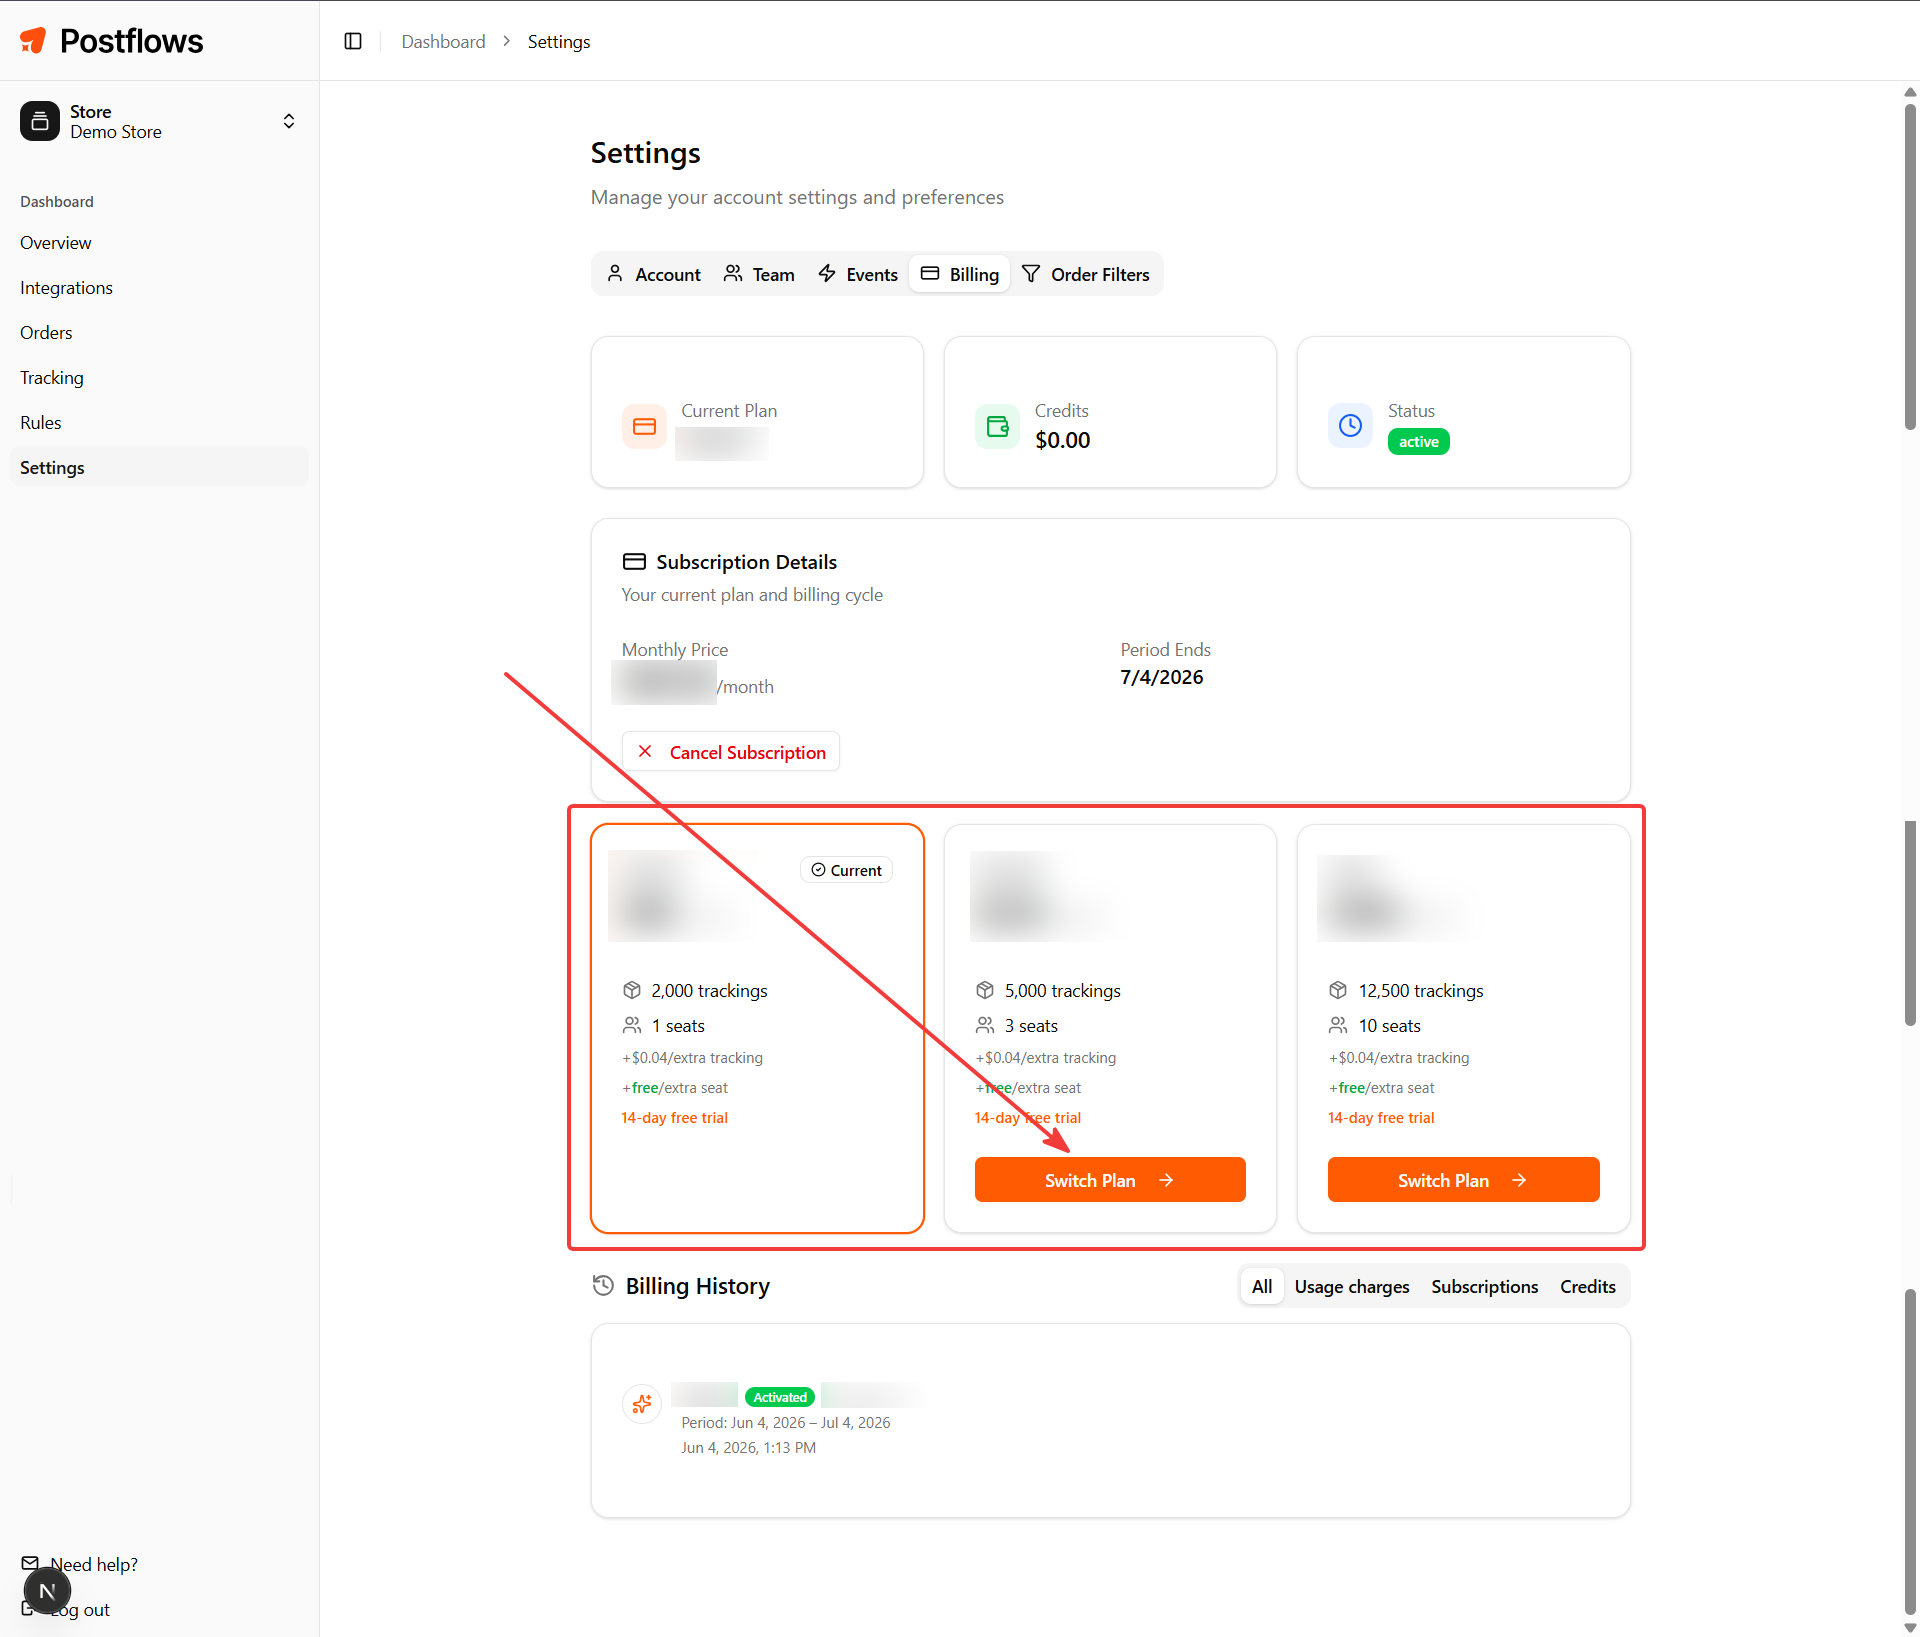The image size is (1920, 1637).
Task: Click the Credits wallet icon
Action: click(x=997, y=427)
